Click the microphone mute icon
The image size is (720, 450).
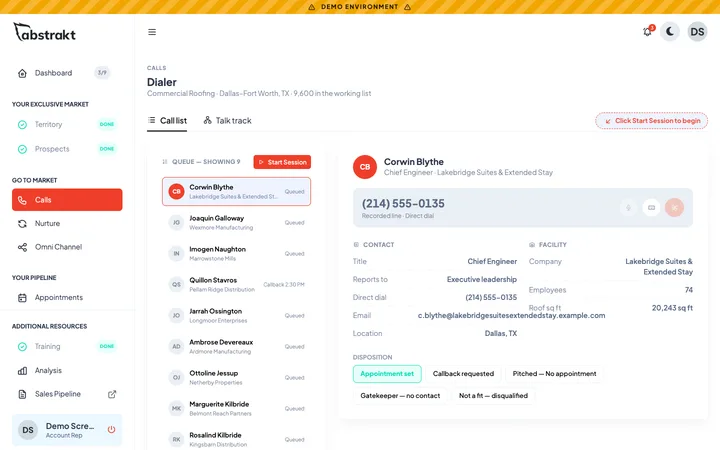click(628, 208)
